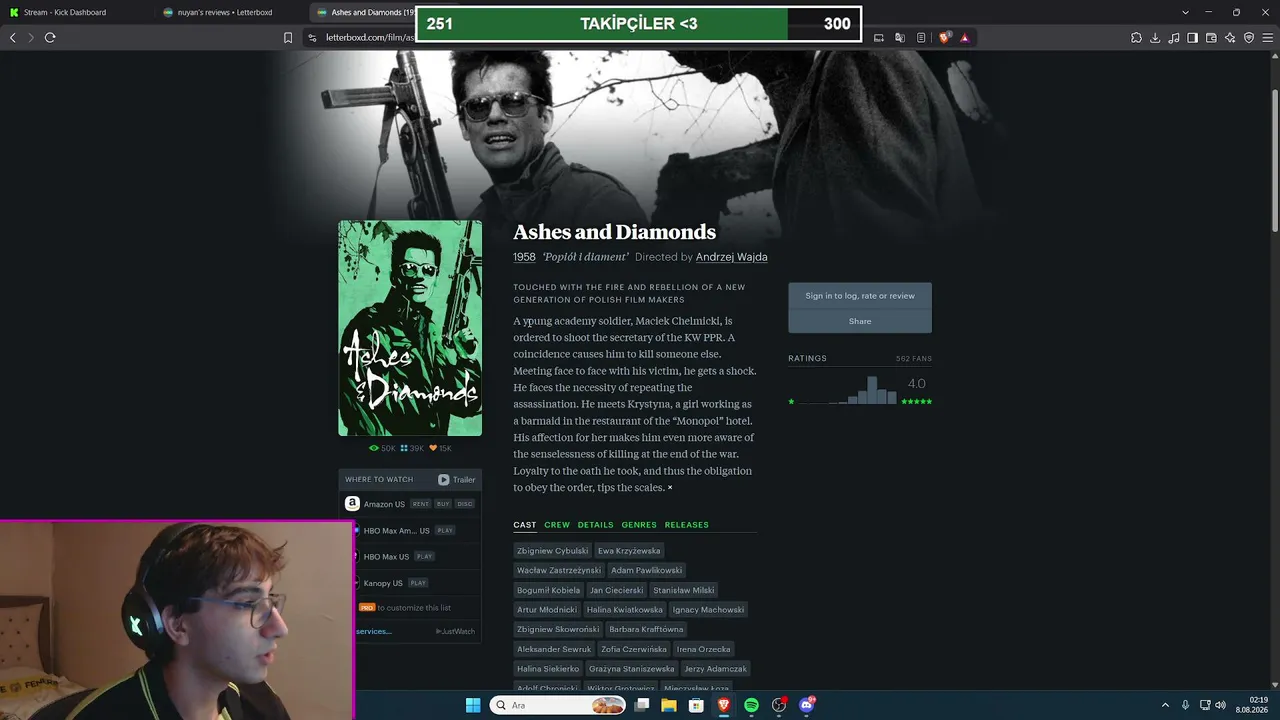Click Sign in to log, rate or review
Image resolution: width=1280 pixels, height=720 pixels.
click(x=860, y=296)
